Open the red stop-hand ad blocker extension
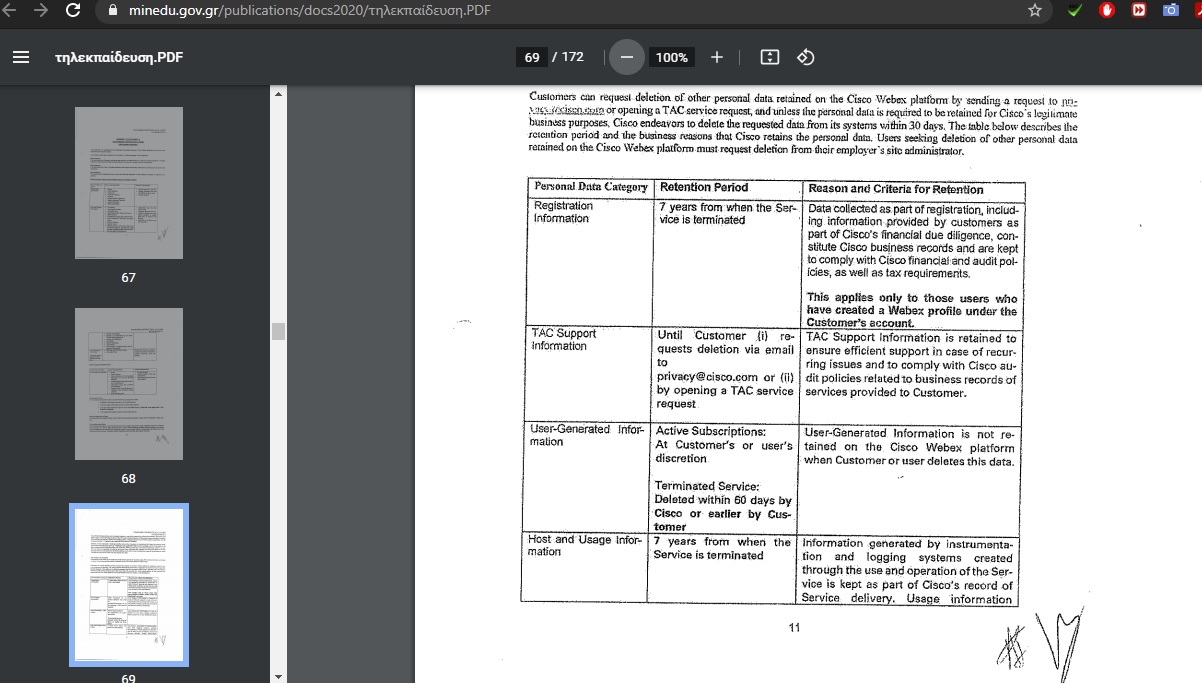The image size is (1202, 683). point(1107,11)
